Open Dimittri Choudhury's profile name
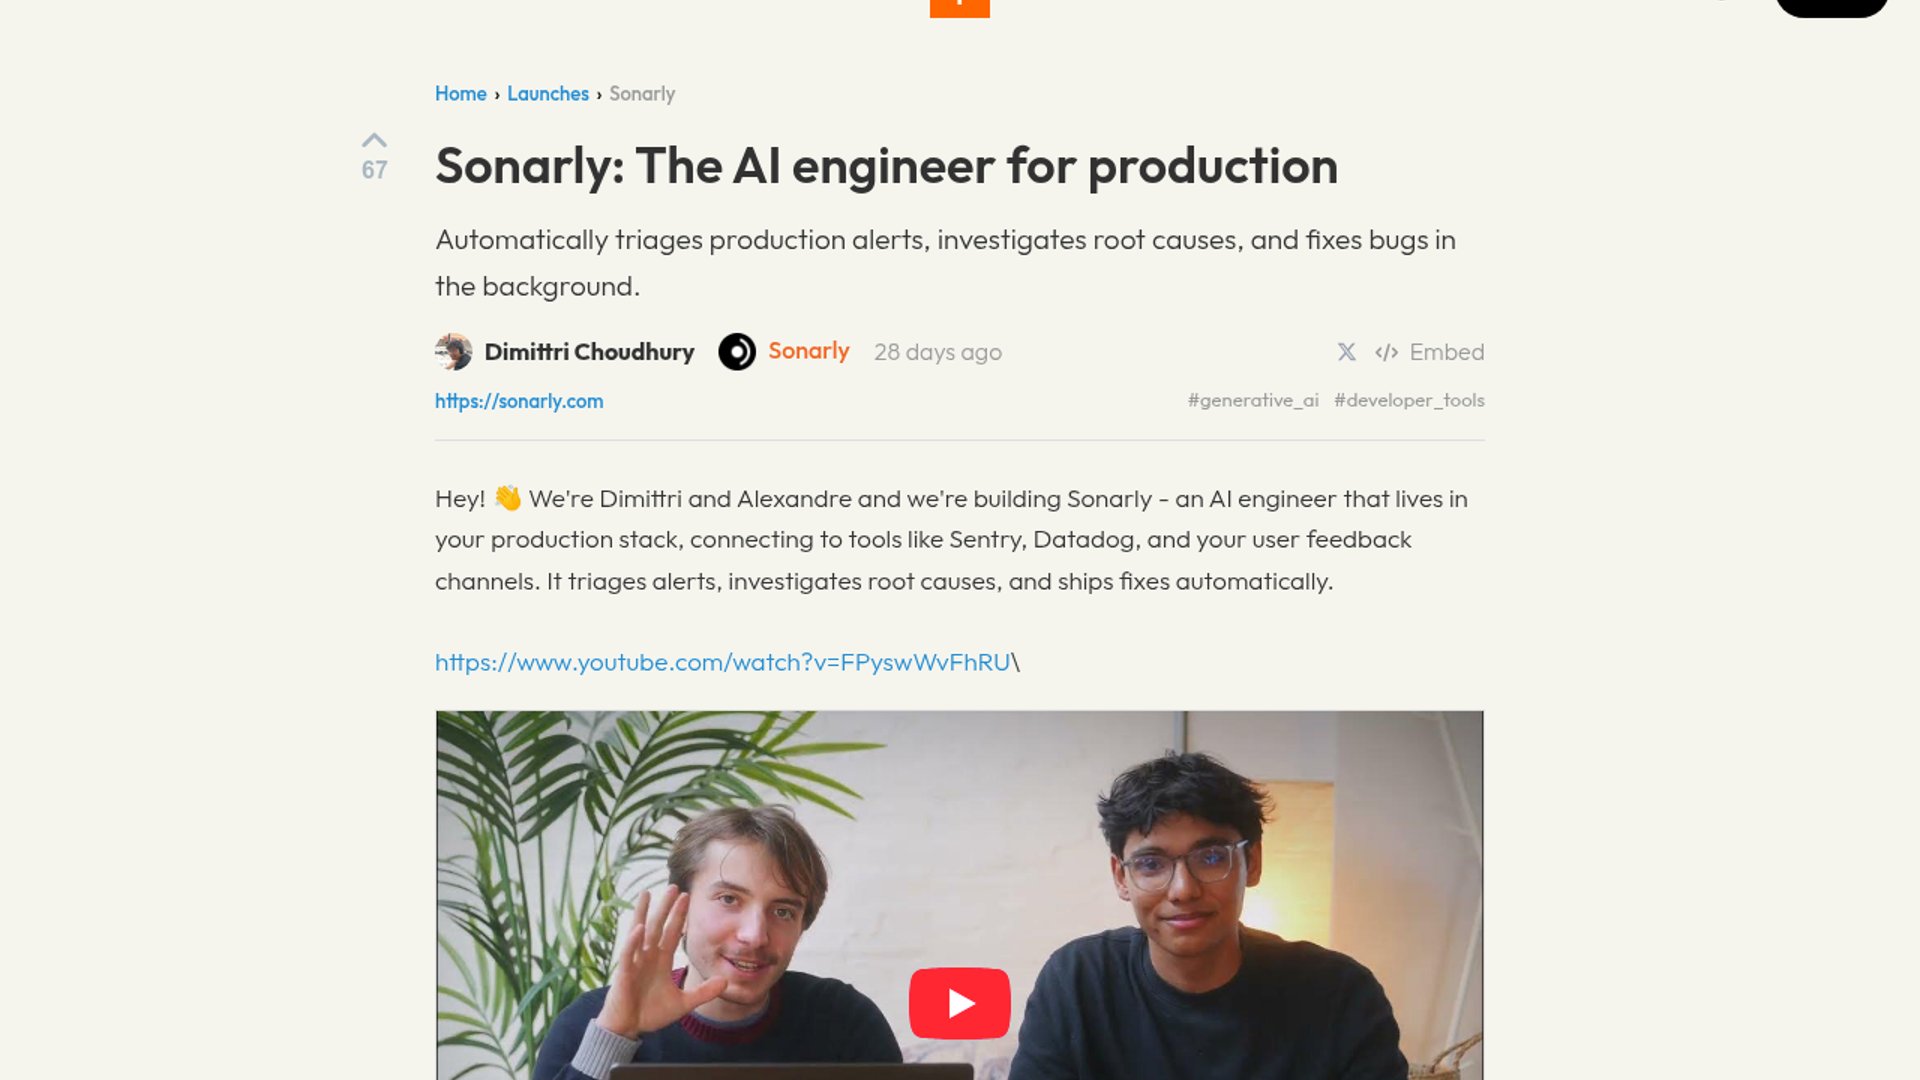 [589, 352]
